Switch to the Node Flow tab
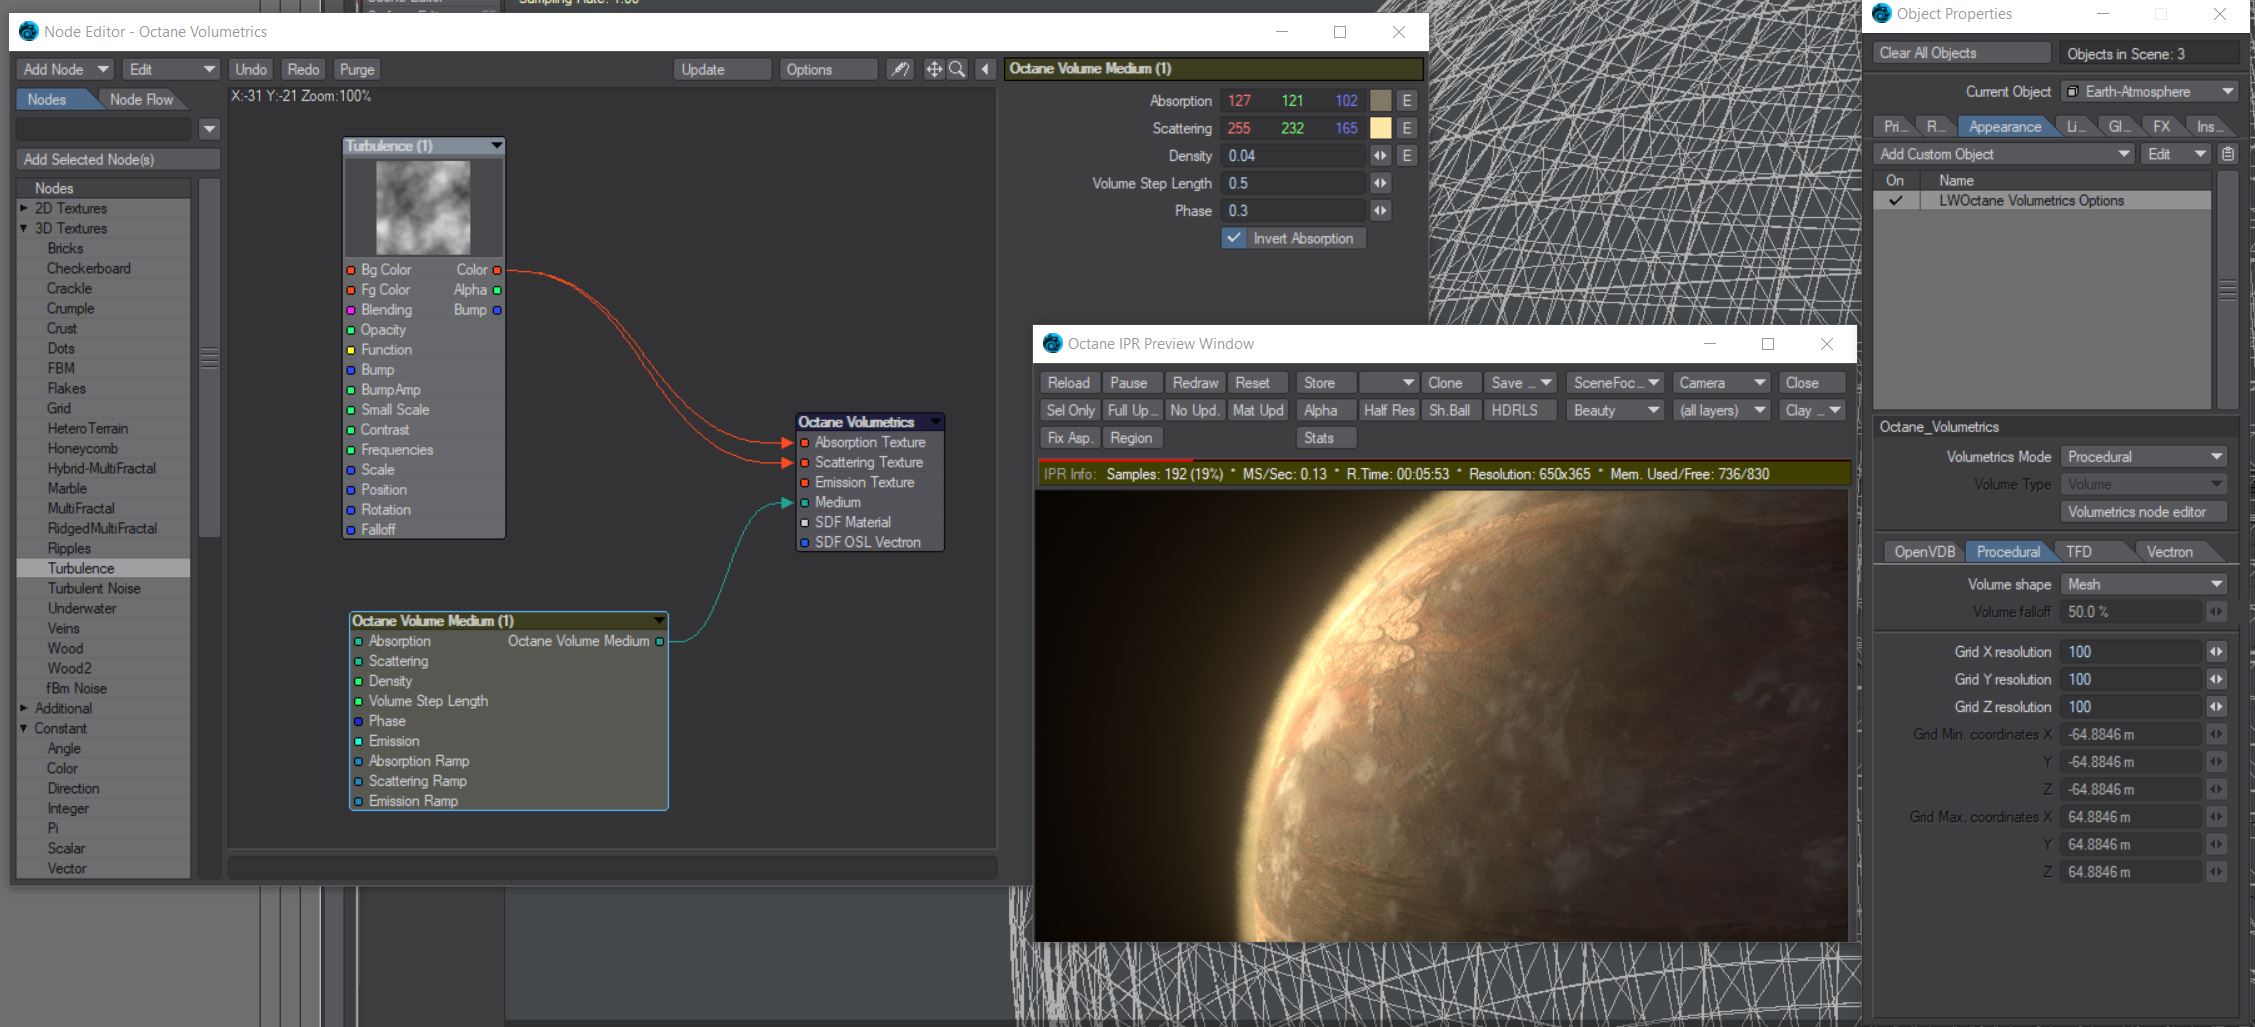Viewport: 2255px width, 1027px height. [x=141, y=99]
